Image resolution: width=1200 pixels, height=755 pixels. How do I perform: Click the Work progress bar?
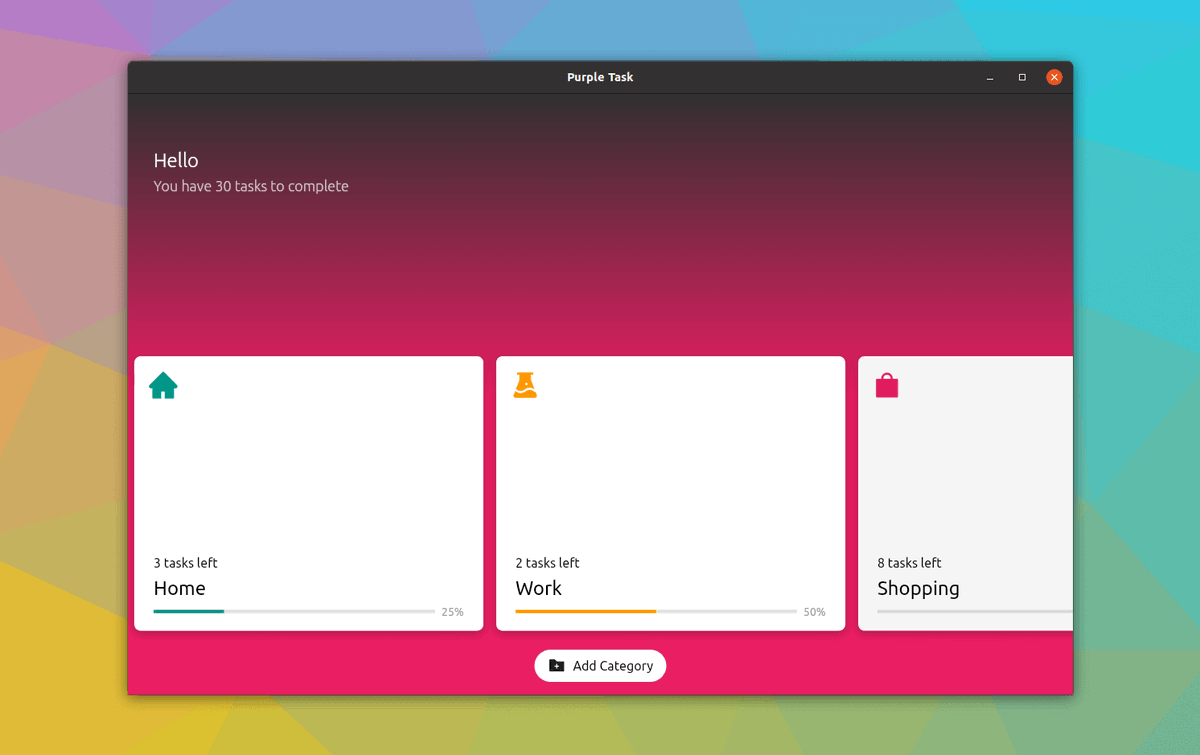click(656, 611)
